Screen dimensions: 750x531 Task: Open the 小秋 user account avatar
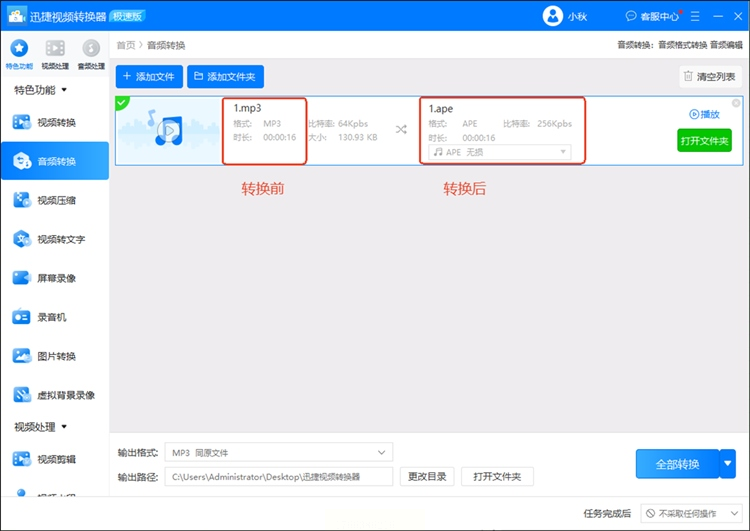point(552,16)
